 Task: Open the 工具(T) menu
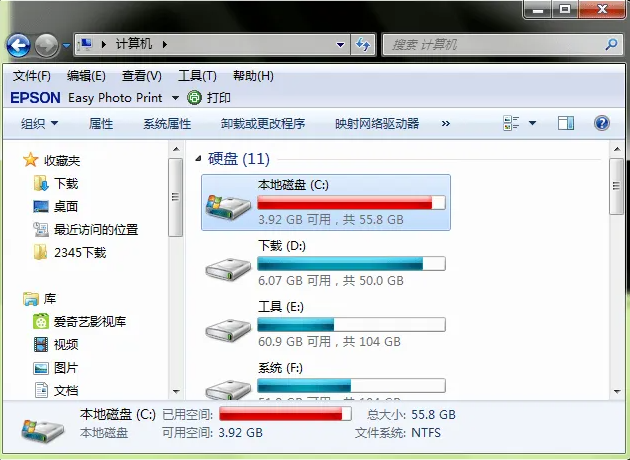point(197,76)
